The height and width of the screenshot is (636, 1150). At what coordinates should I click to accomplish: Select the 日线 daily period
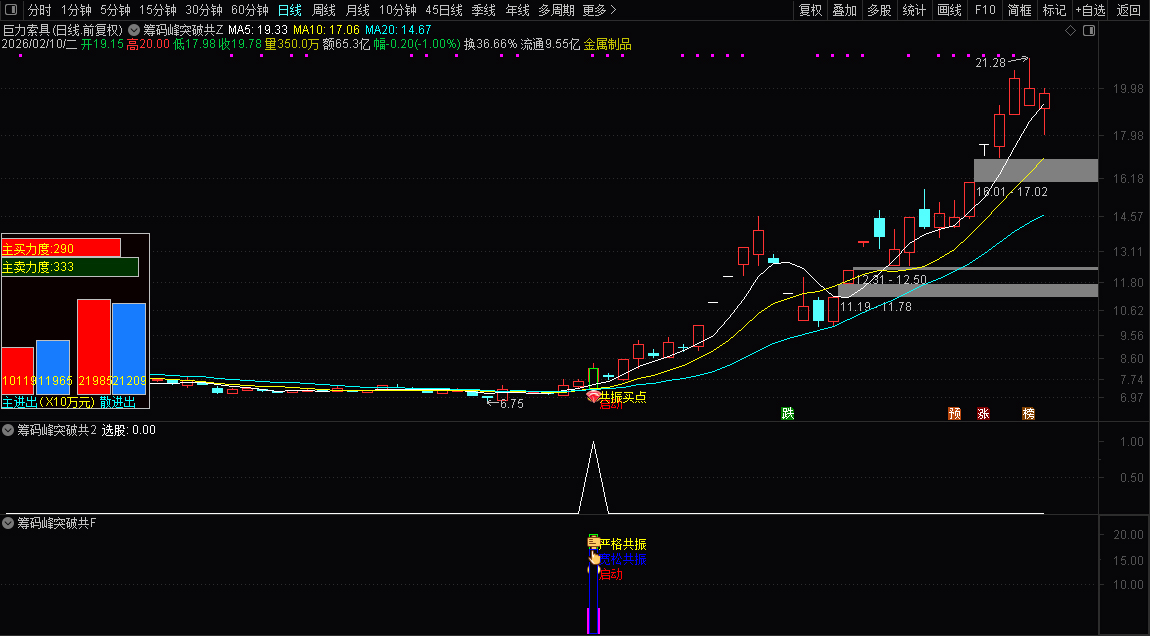click(290, 10)
